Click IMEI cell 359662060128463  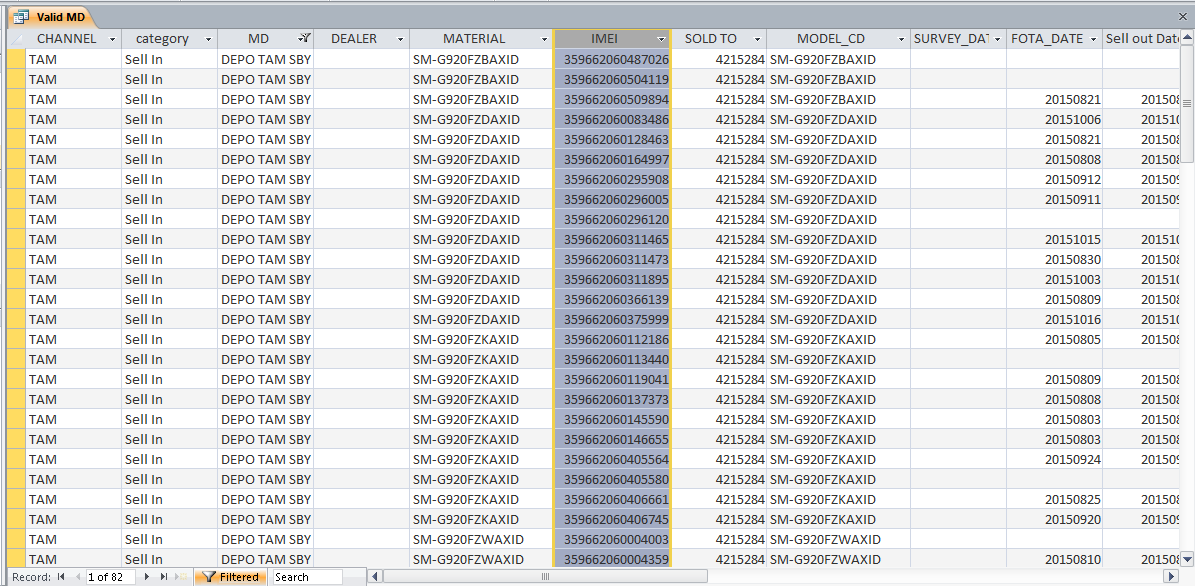612,139
